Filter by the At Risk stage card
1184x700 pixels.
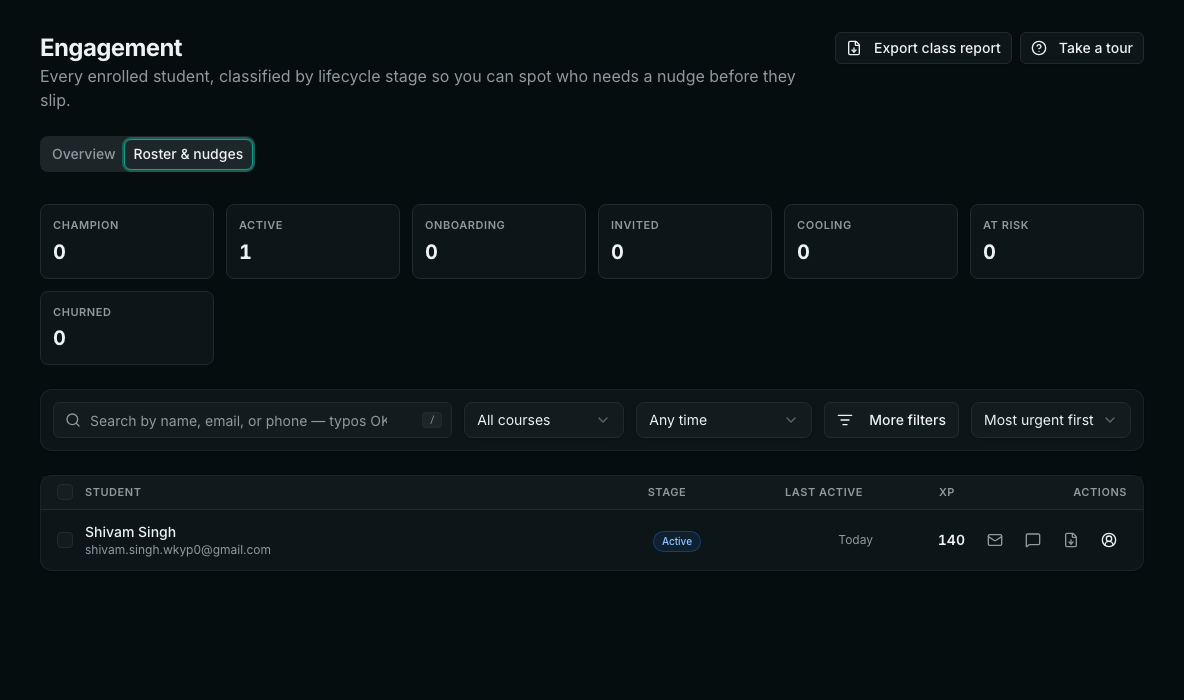(1056, 242)
